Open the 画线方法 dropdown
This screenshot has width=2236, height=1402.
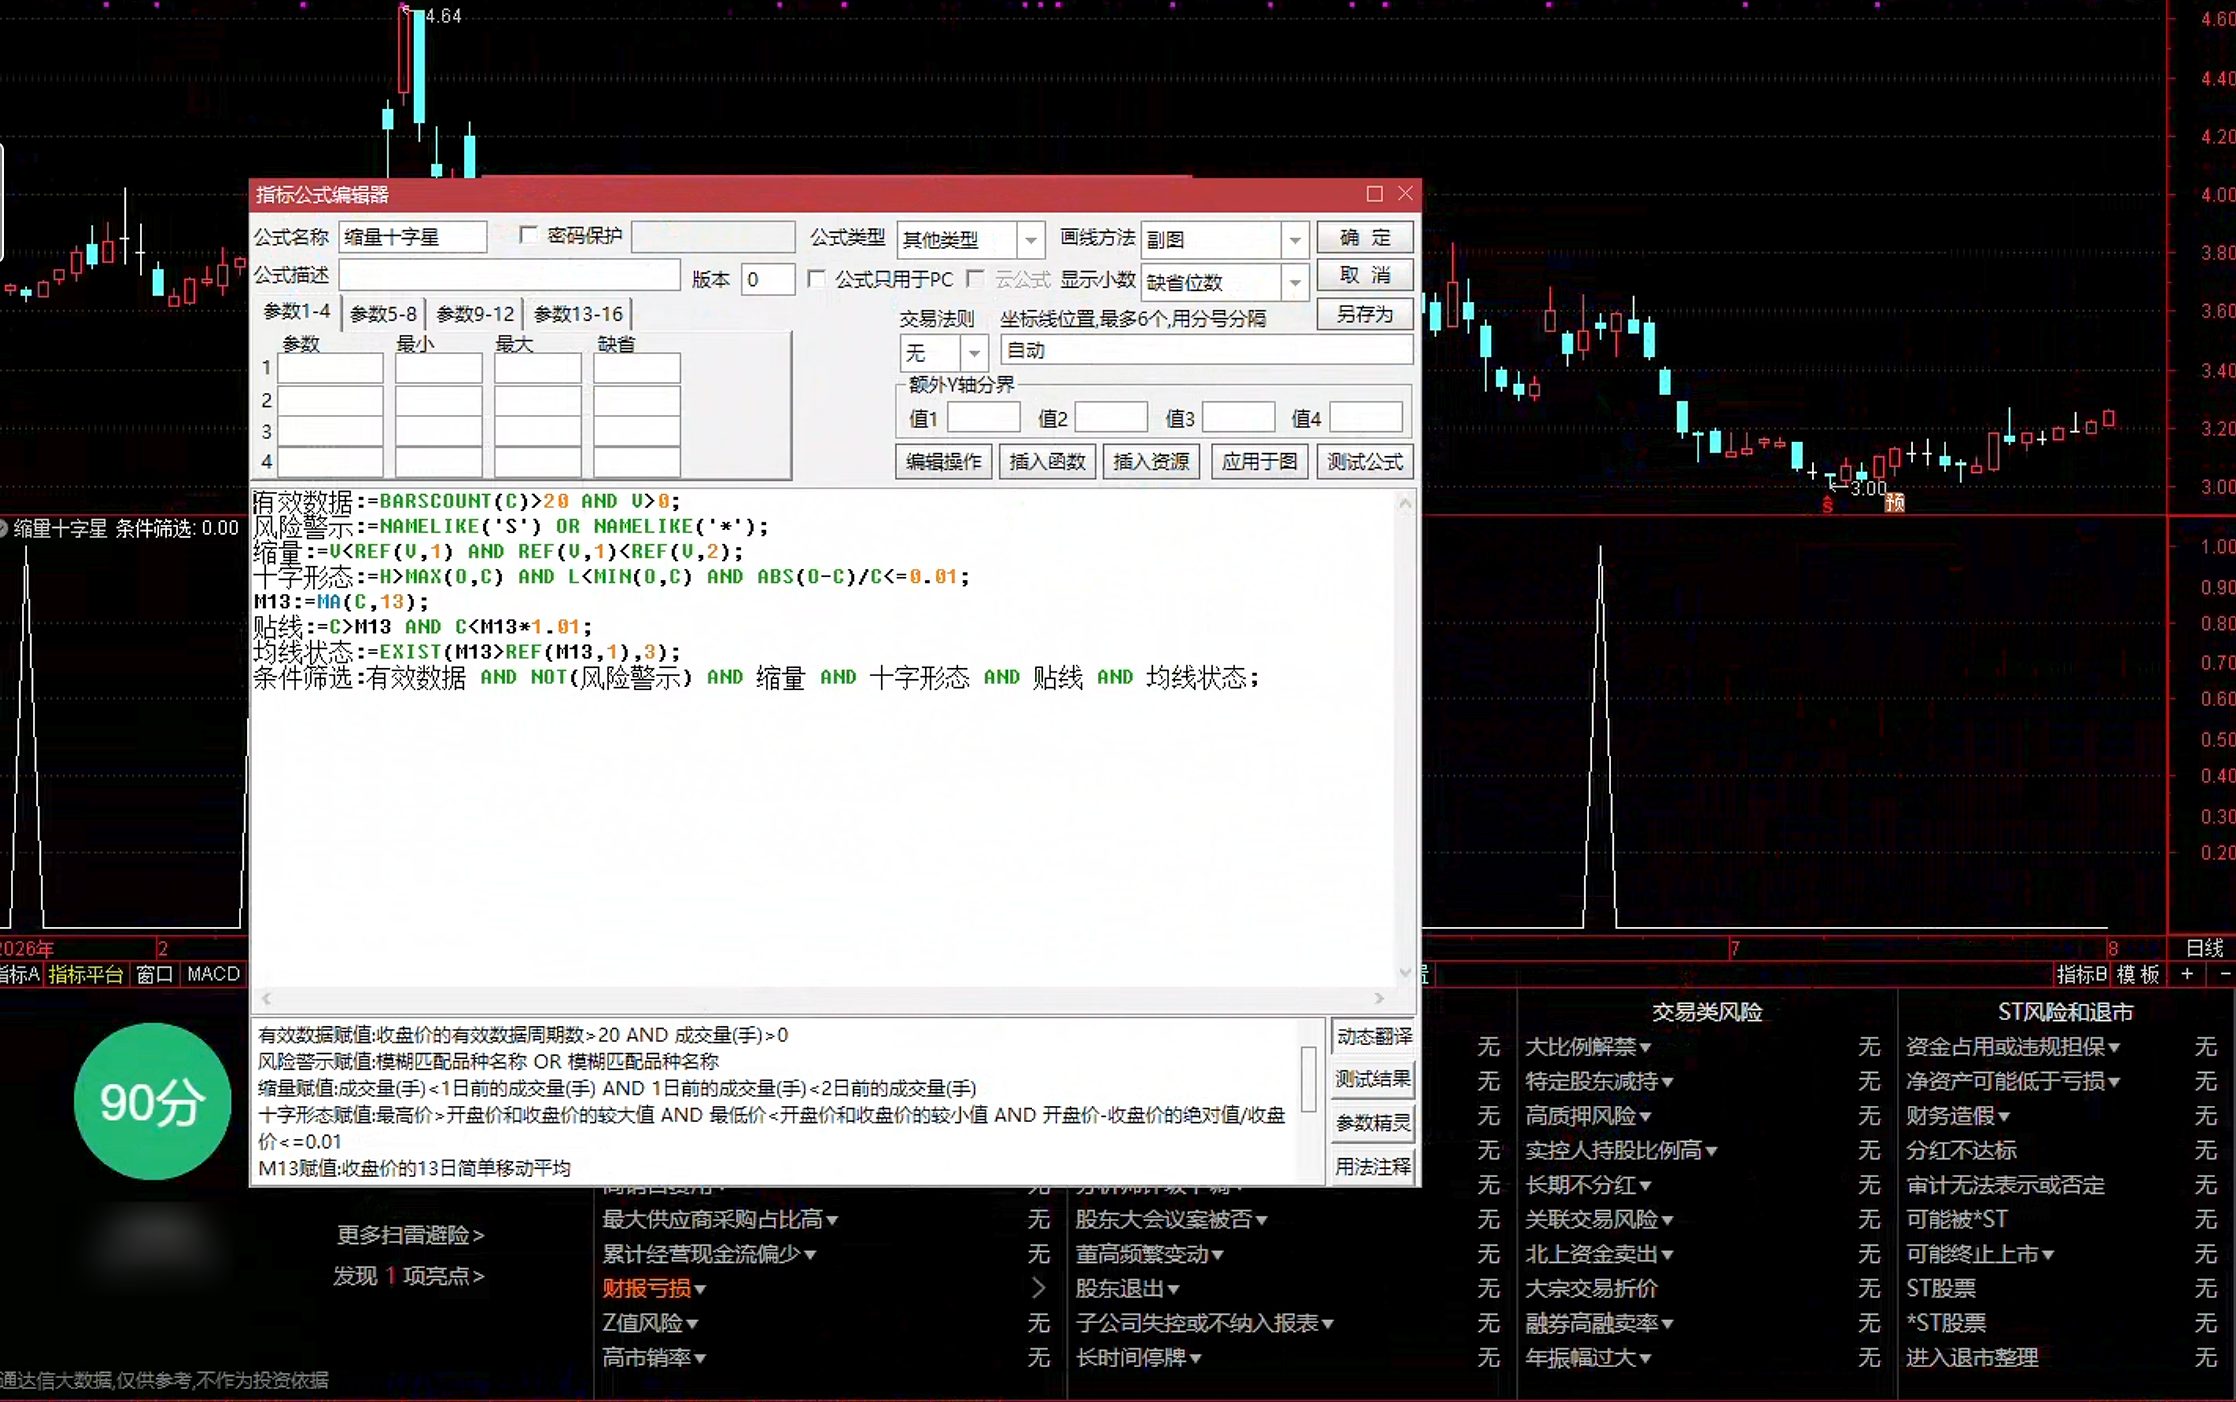coord(1295,240)
